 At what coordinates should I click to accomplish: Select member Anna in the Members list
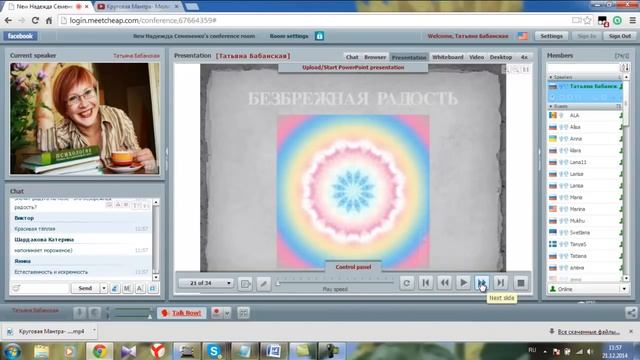tap(584, 139)
